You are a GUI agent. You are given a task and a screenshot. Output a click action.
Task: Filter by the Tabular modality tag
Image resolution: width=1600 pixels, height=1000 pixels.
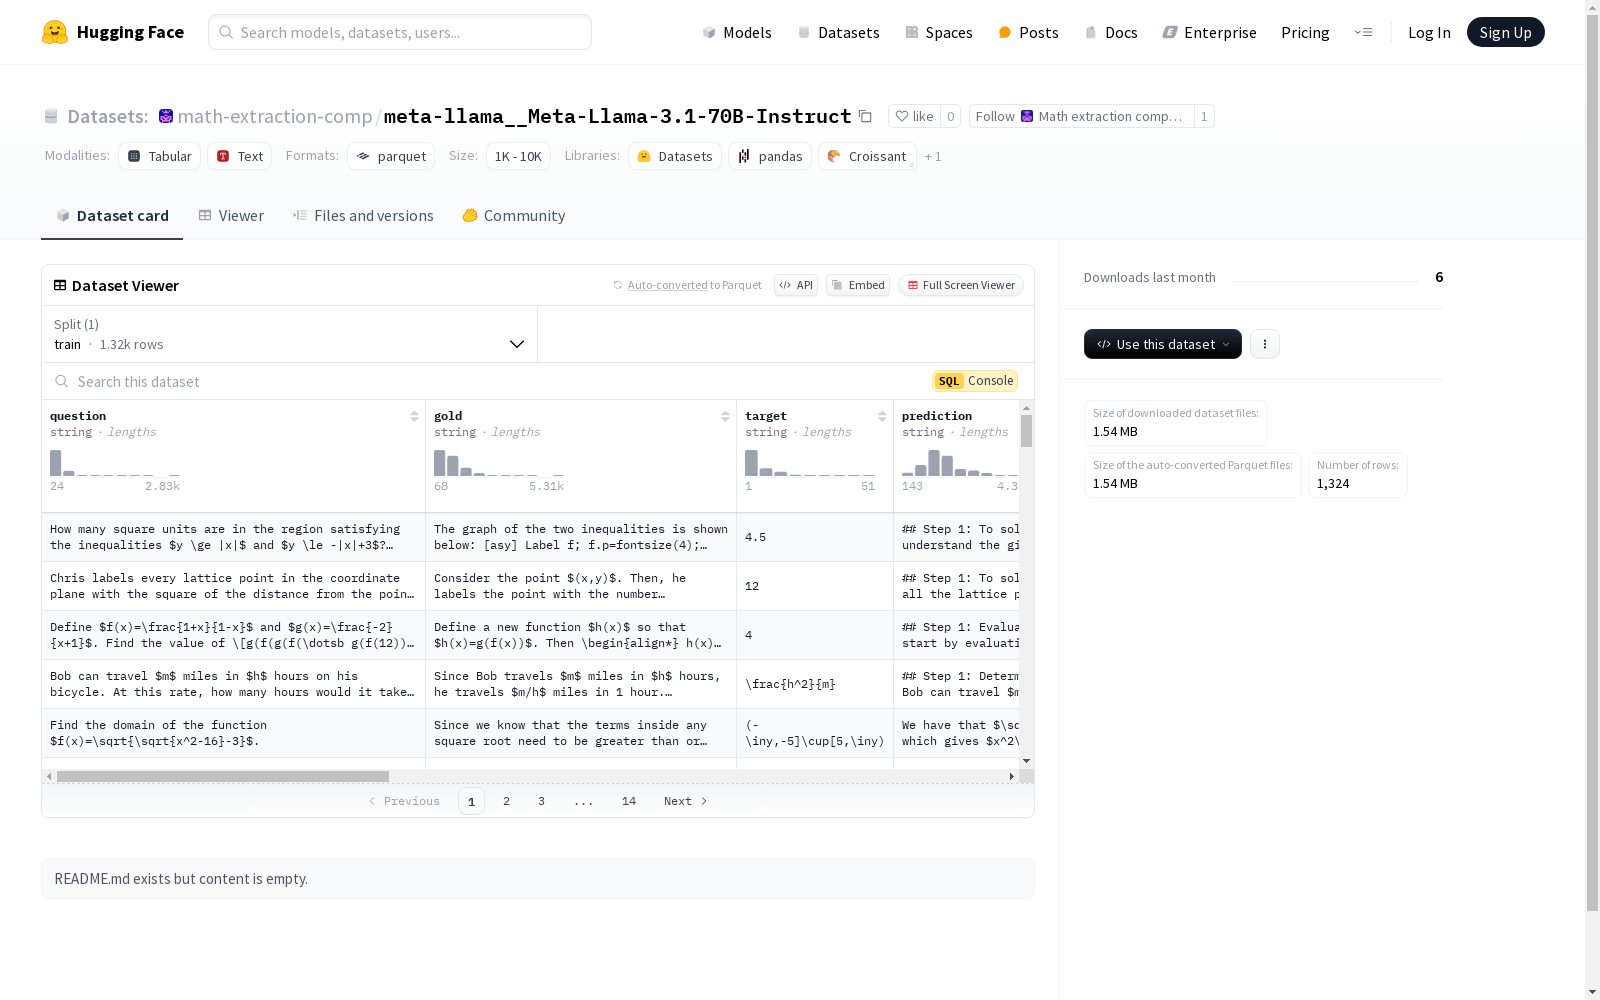[160, 156]
